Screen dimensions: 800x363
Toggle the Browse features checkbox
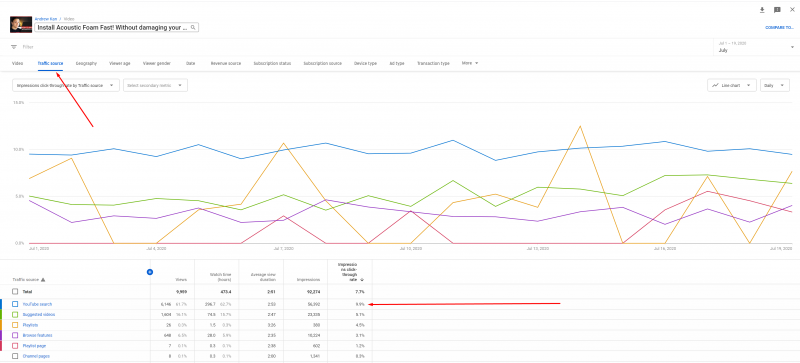[15, 335]
